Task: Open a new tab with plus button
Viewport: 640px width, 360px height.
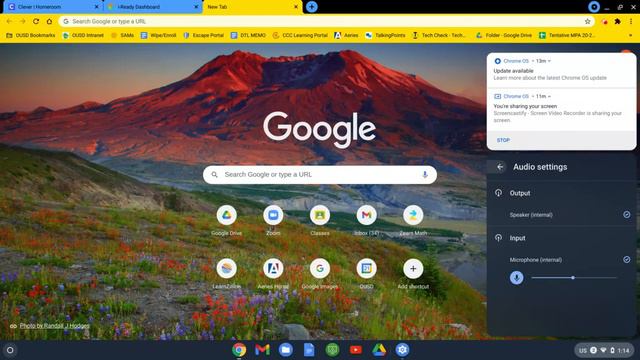Action: point(311,7)
